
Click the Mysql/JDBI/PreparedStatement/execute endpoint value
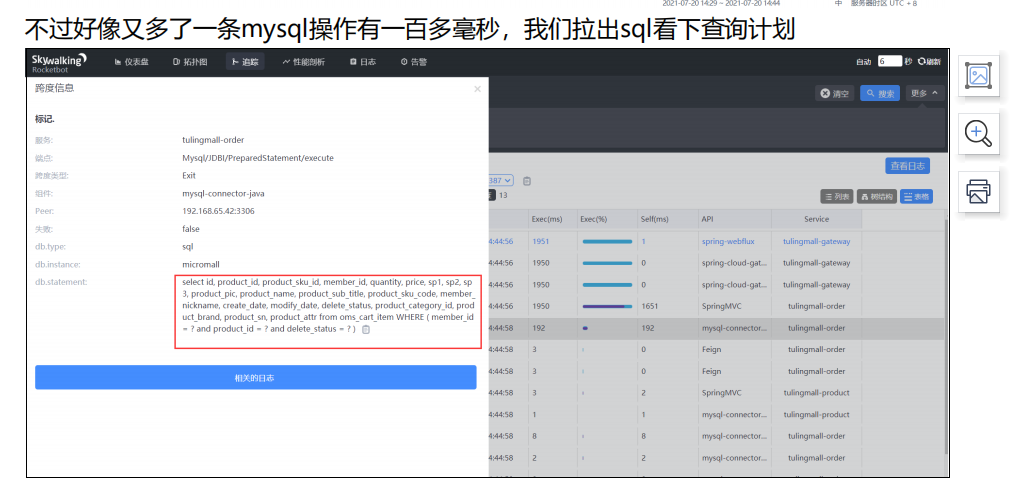pos(258,158)
